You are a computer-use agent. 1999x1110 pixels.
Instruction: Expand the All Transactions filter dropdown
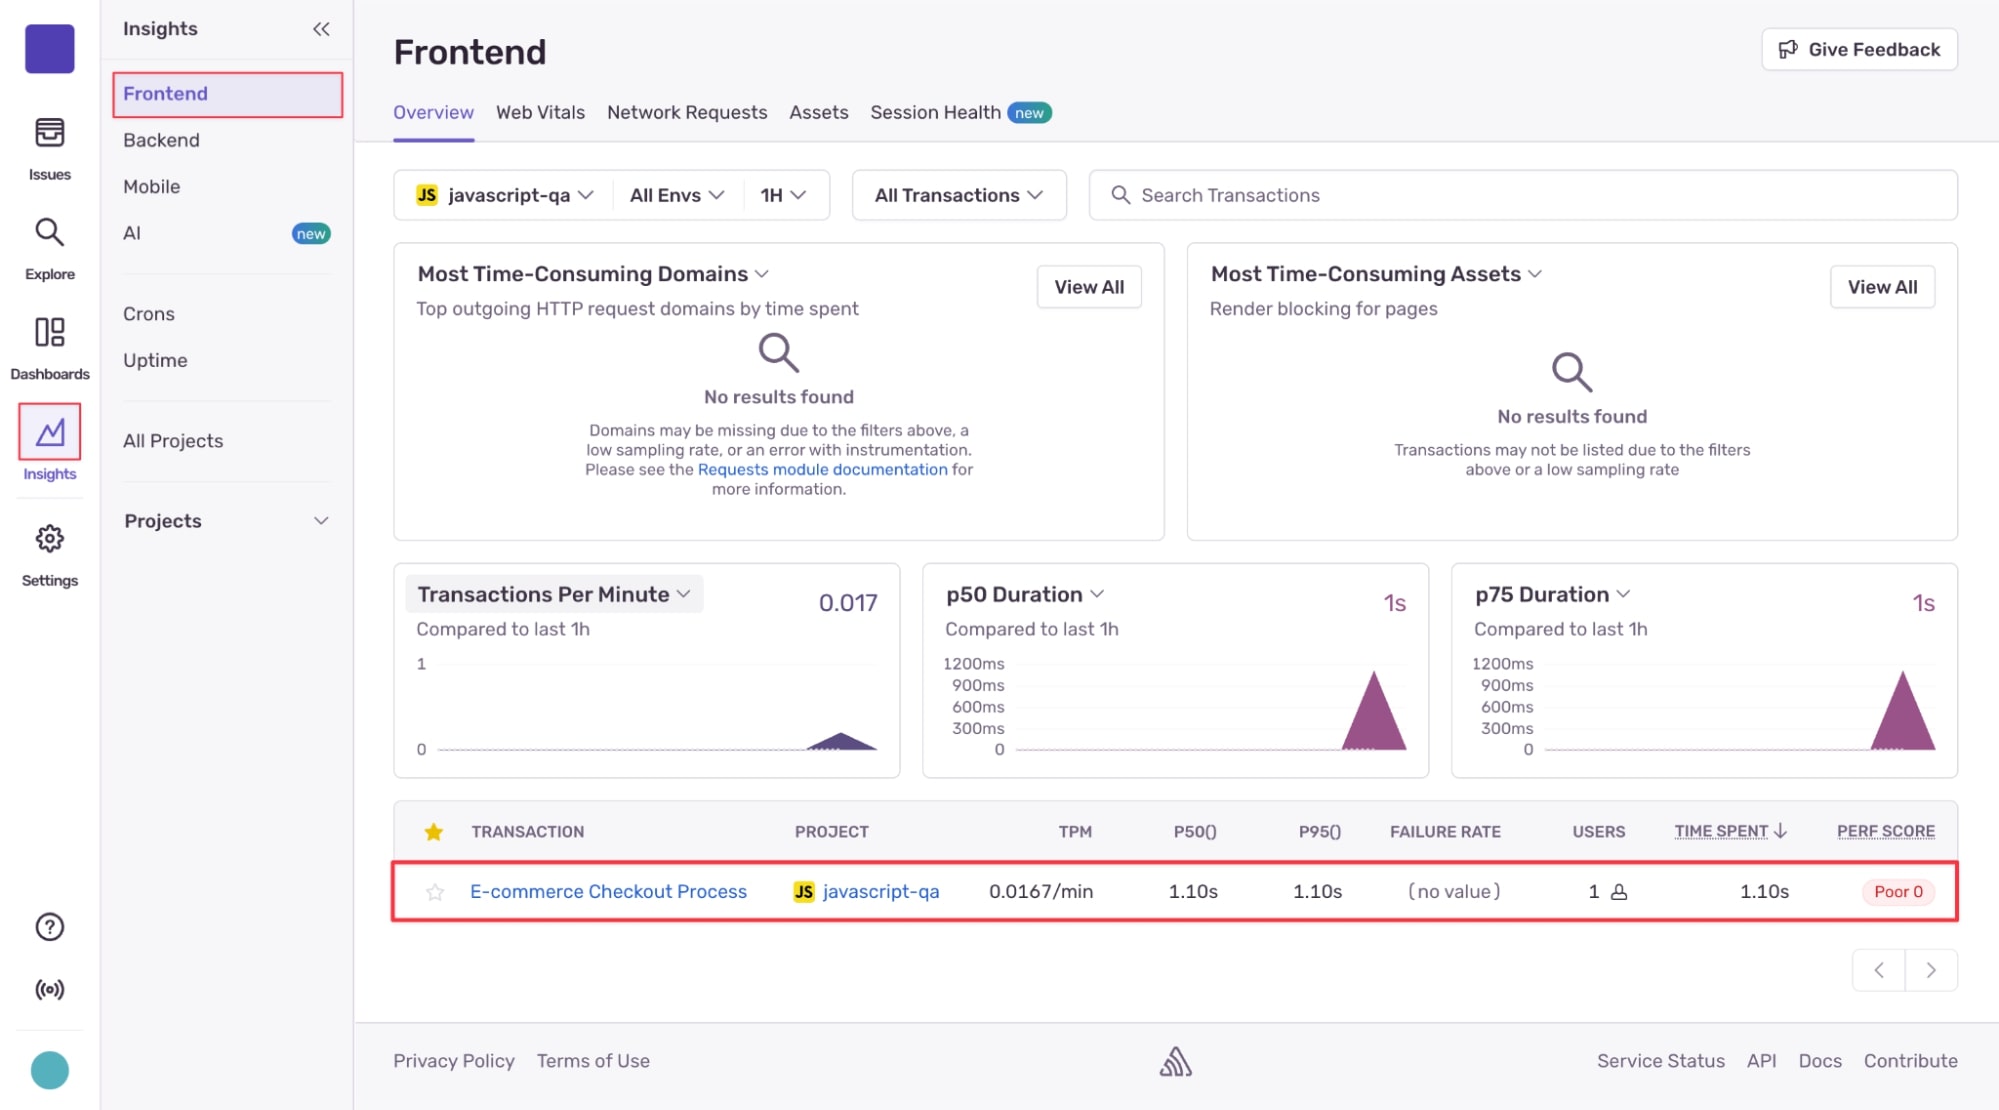tap(958, 195)
